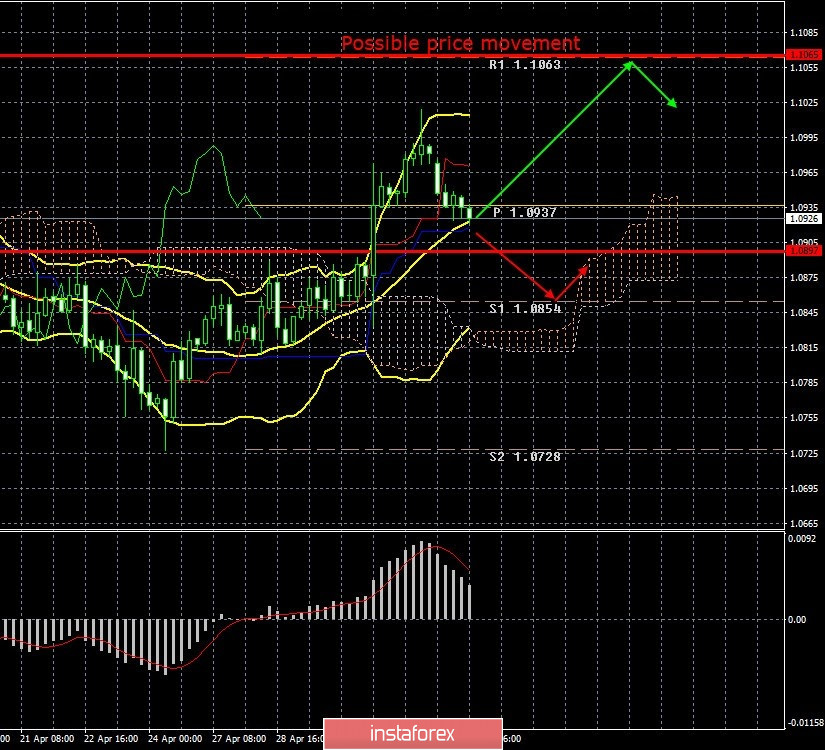Click the 1.0995 price axis value

[804, 138]
